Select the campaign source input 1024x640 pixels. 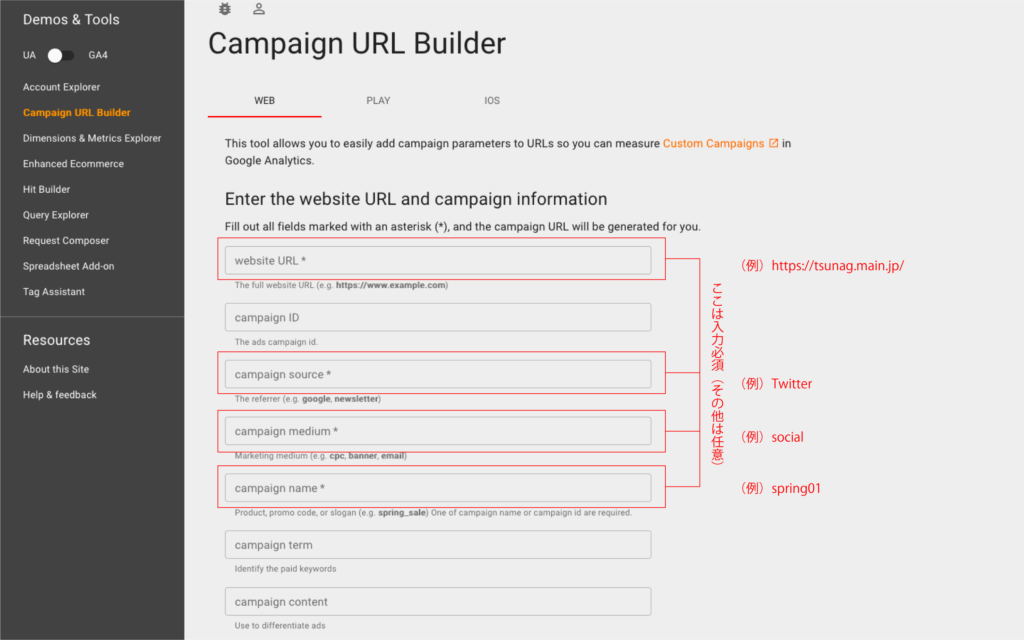click(x=438, y=375)
